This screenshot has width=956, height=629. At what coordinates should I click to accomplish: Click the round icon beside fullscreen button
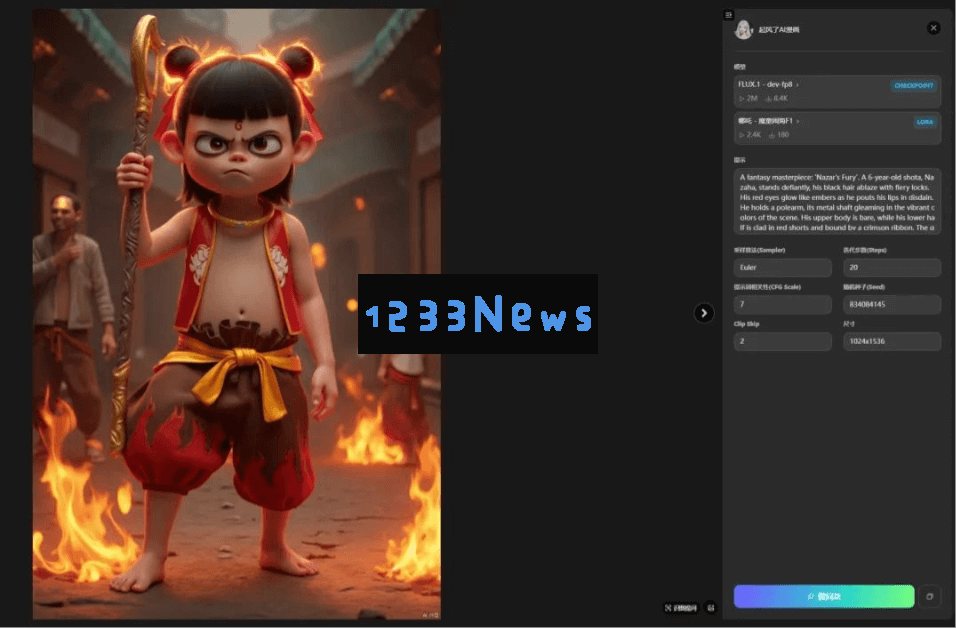(710, 608)
